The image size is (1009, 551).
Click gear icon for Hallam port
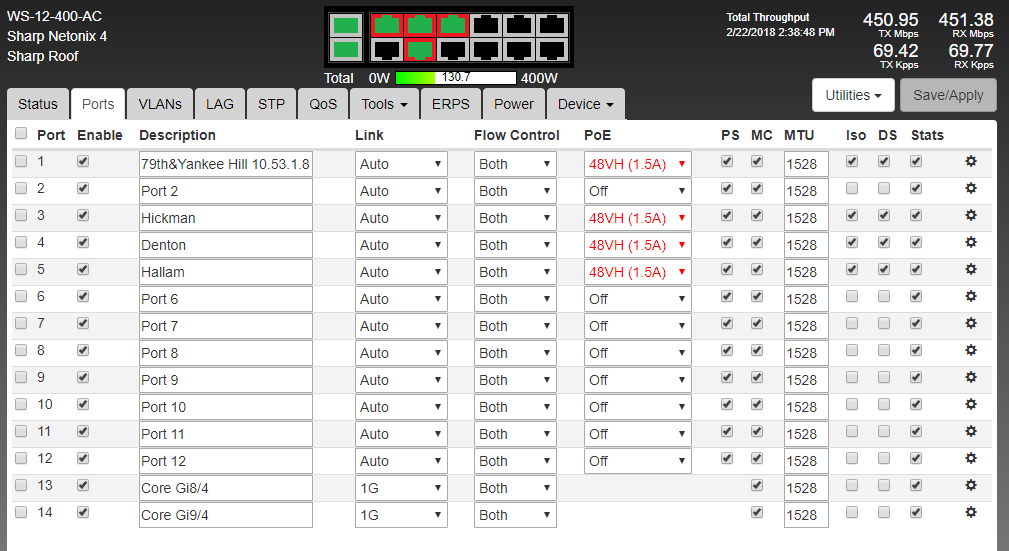(x=970, y=269)
